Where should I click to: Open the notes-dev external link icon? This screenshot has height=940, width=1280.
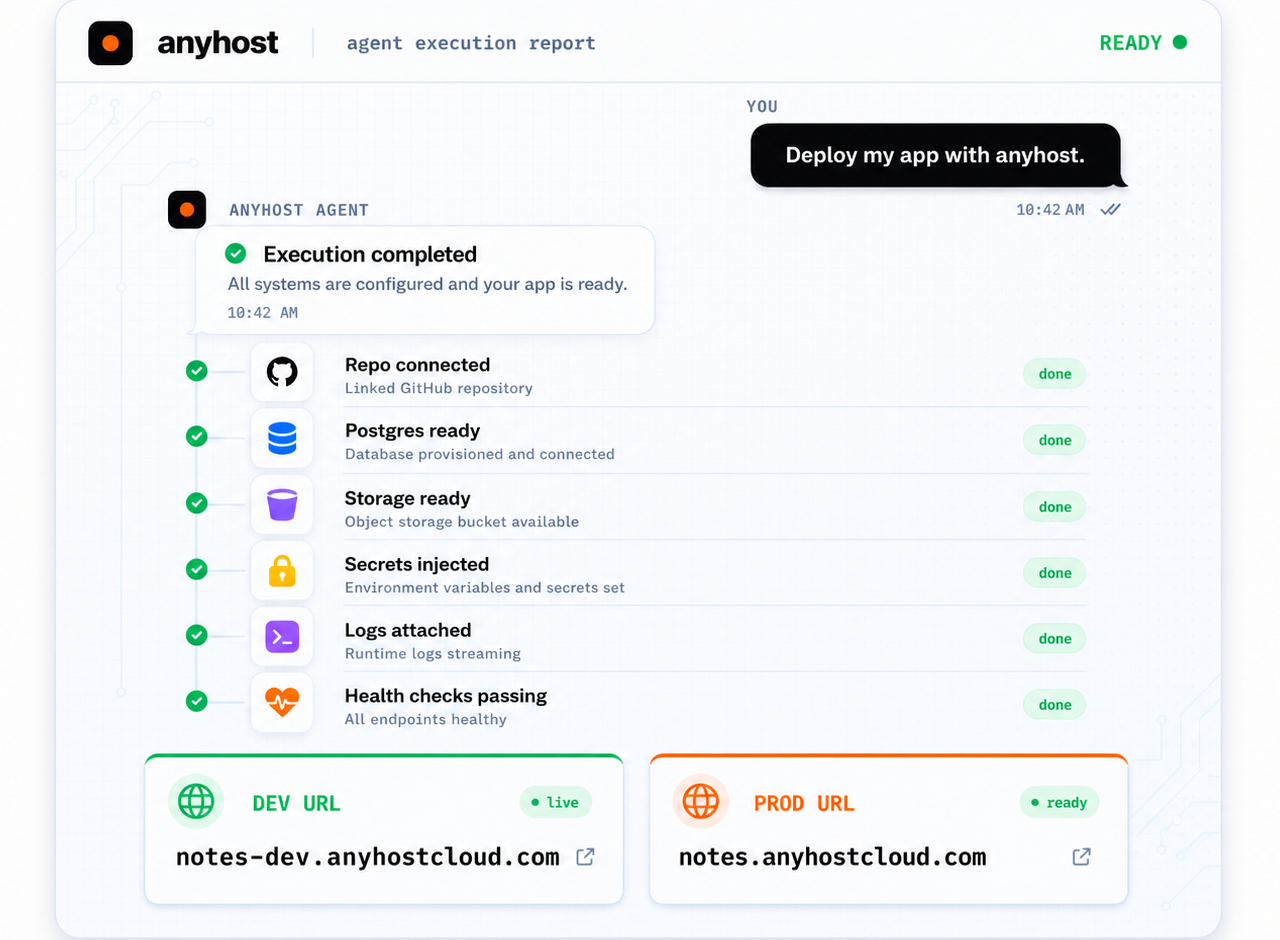tap(586, 857)
